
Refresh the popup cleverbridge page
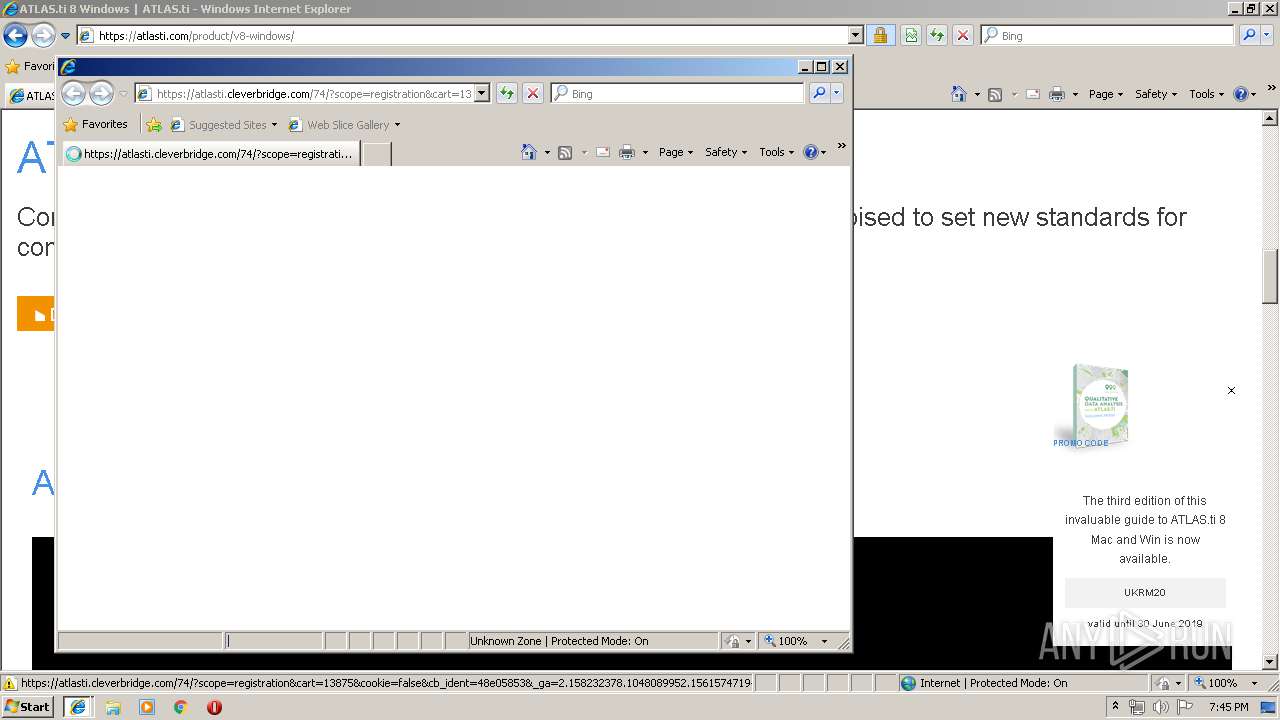pyautogui.click(x=507, y=93)
